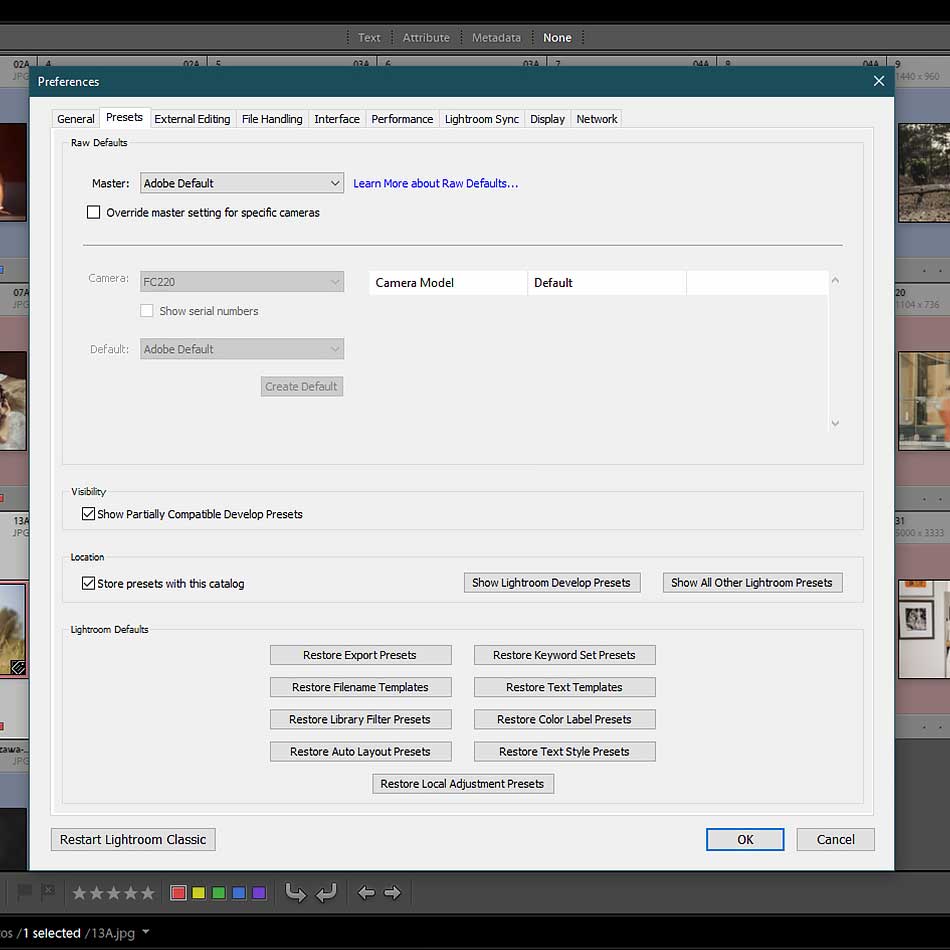This screenshot has width=950, height=950.
Task: Click the Default column header
Action: (607, 282)
